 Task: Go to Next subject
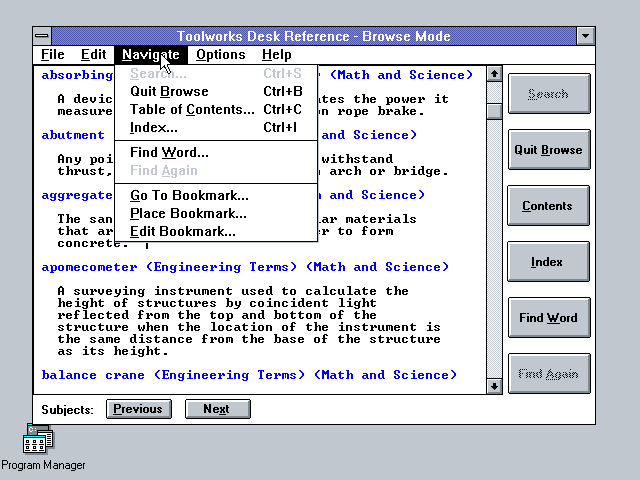pyautogui.click(x=218, y=409)
